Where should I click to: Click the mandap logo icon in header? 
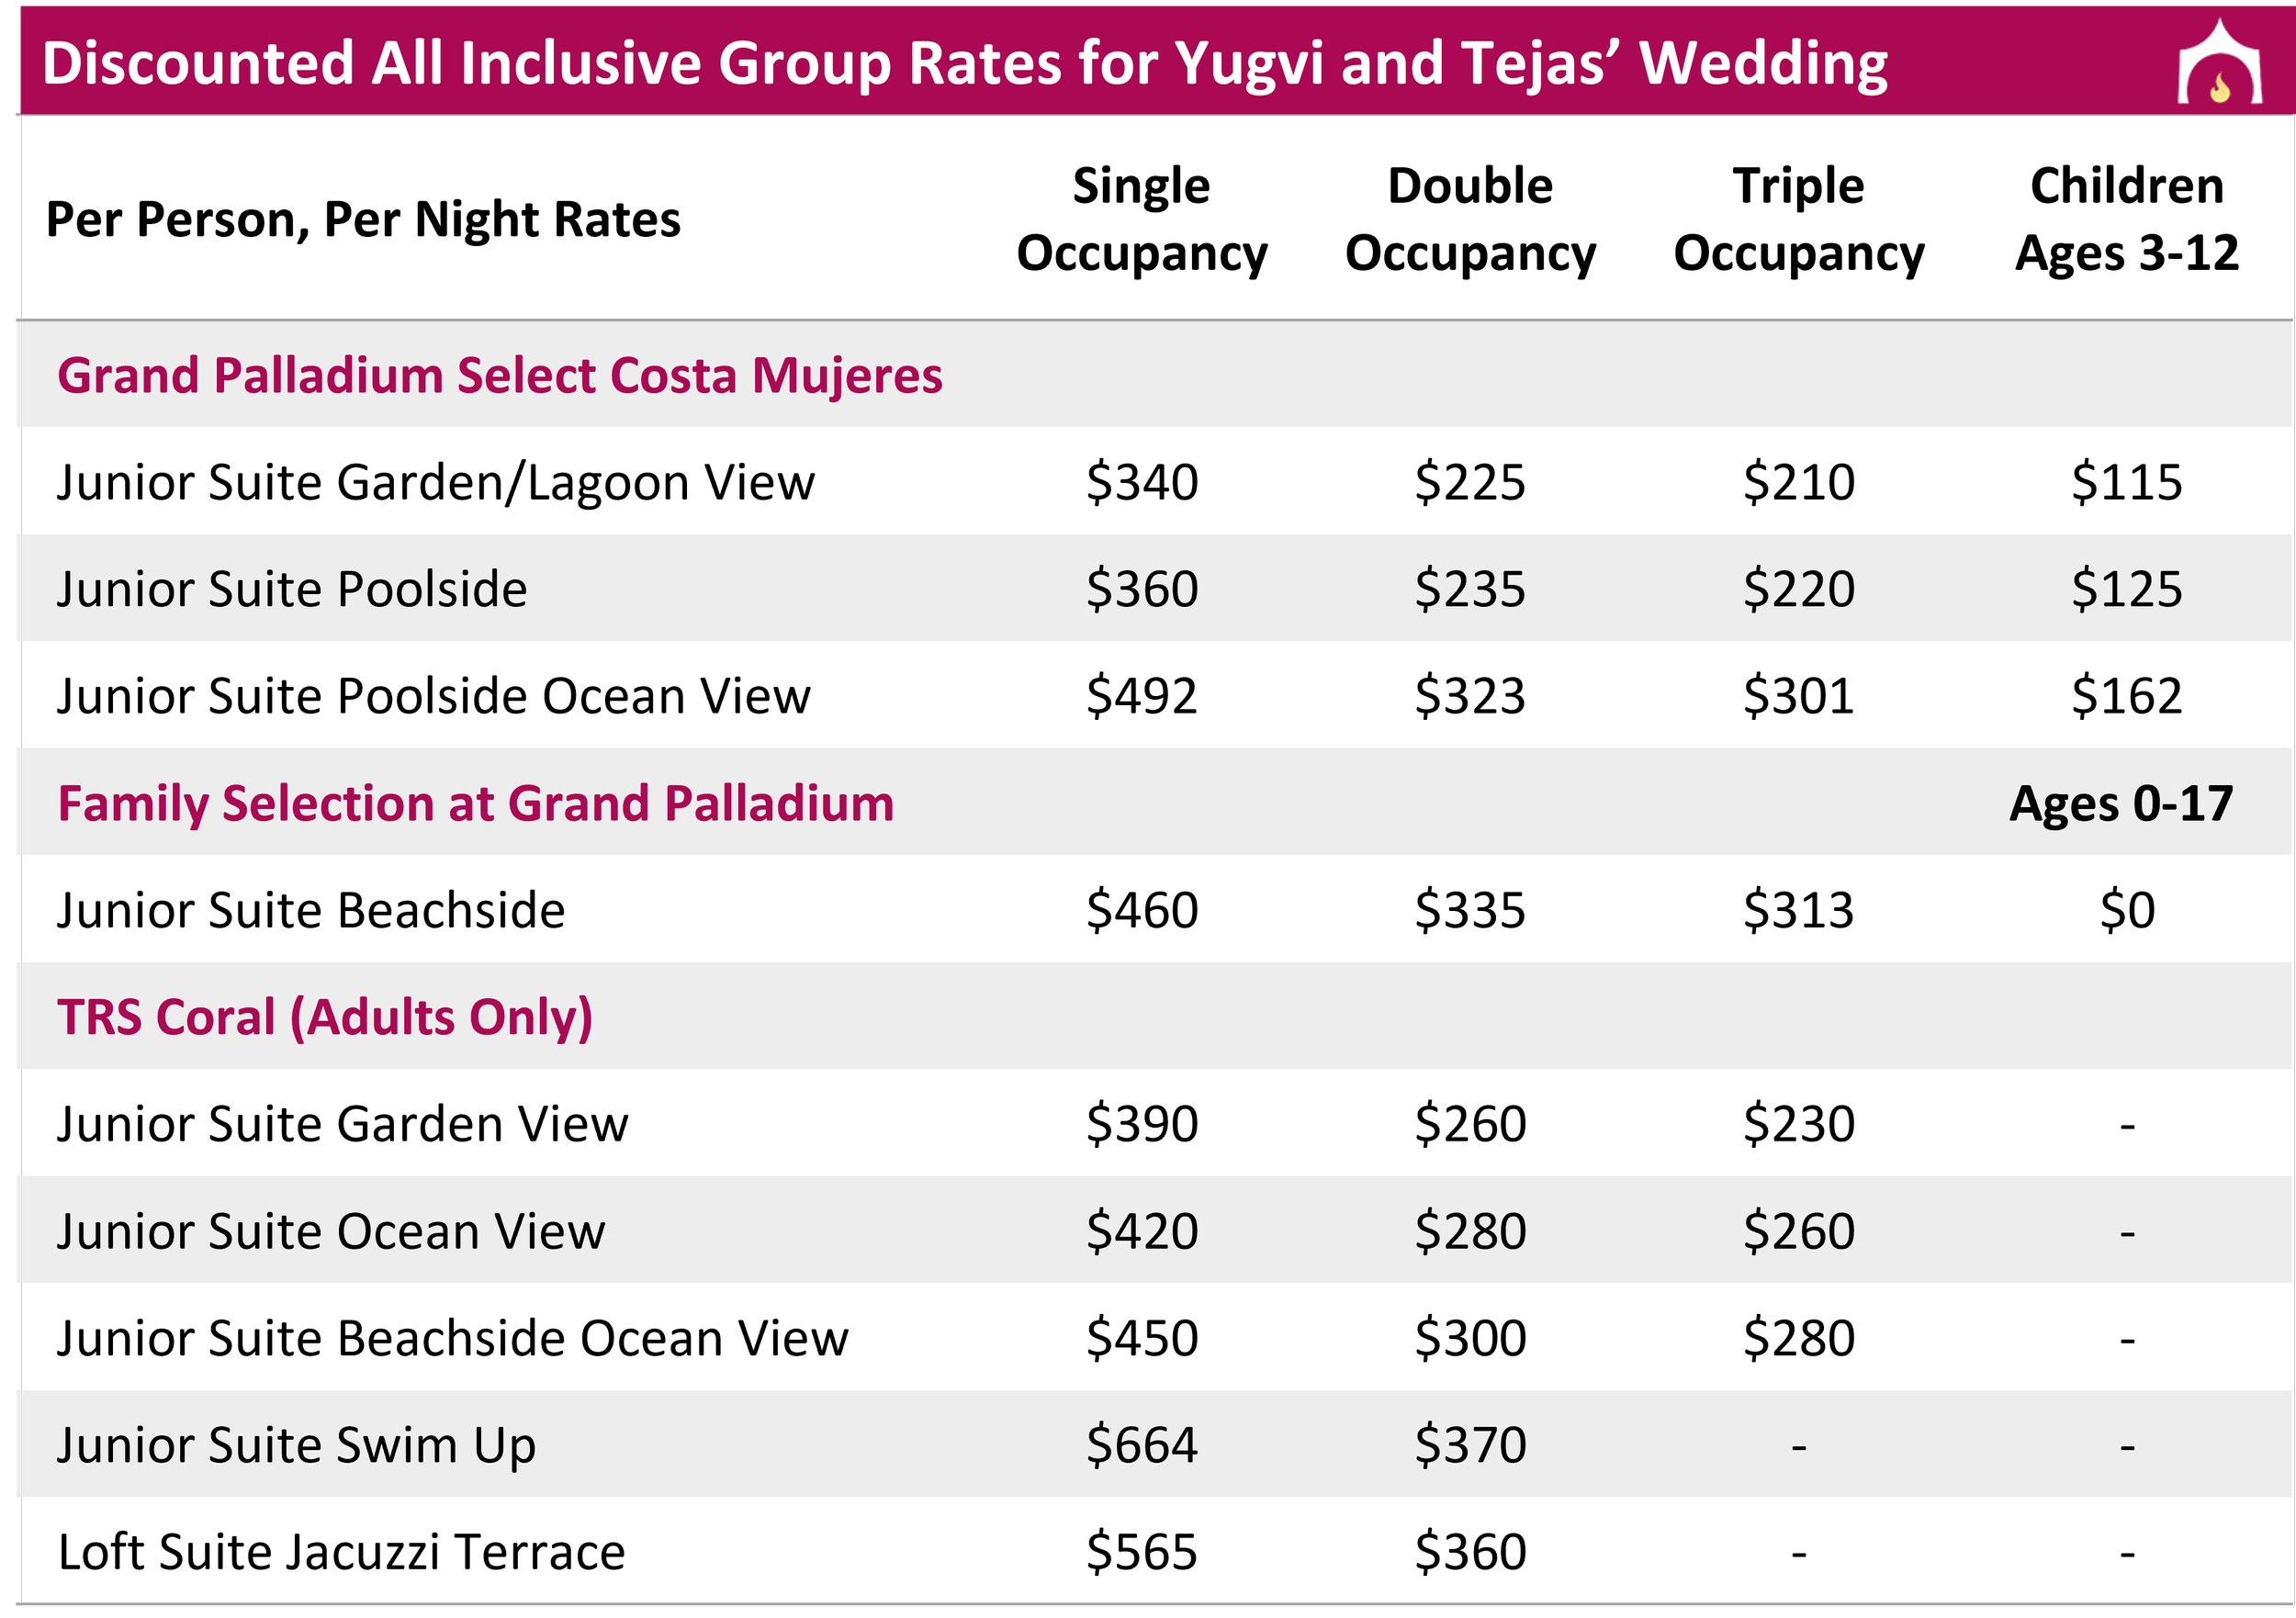tap(2219, 61)
